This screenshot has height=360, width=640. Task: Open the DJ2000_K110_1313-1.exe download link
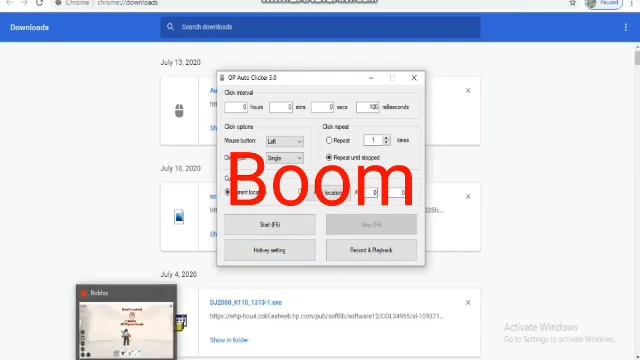click(246, 302)
